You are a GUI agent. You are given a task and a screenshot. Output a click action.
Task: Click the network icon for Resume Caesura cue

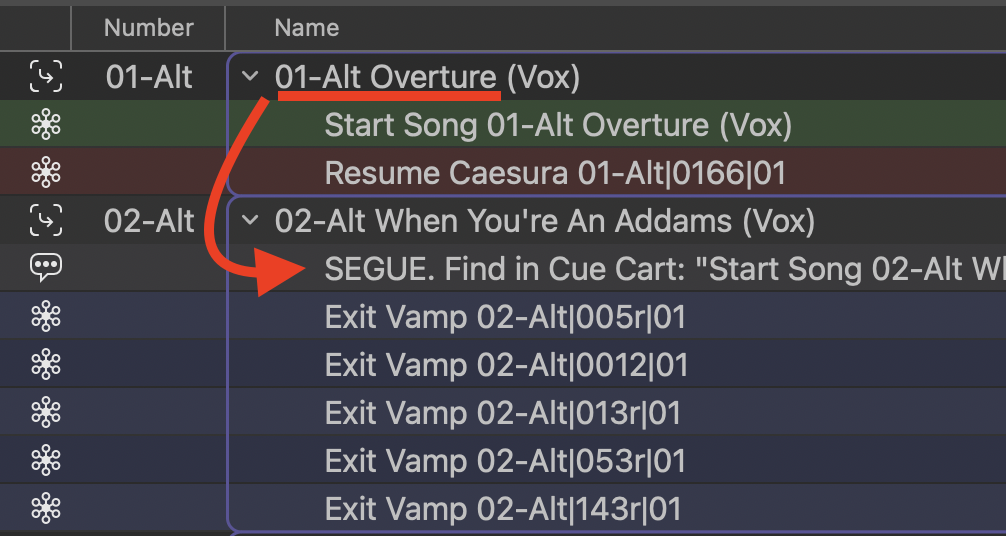[46, 172]
